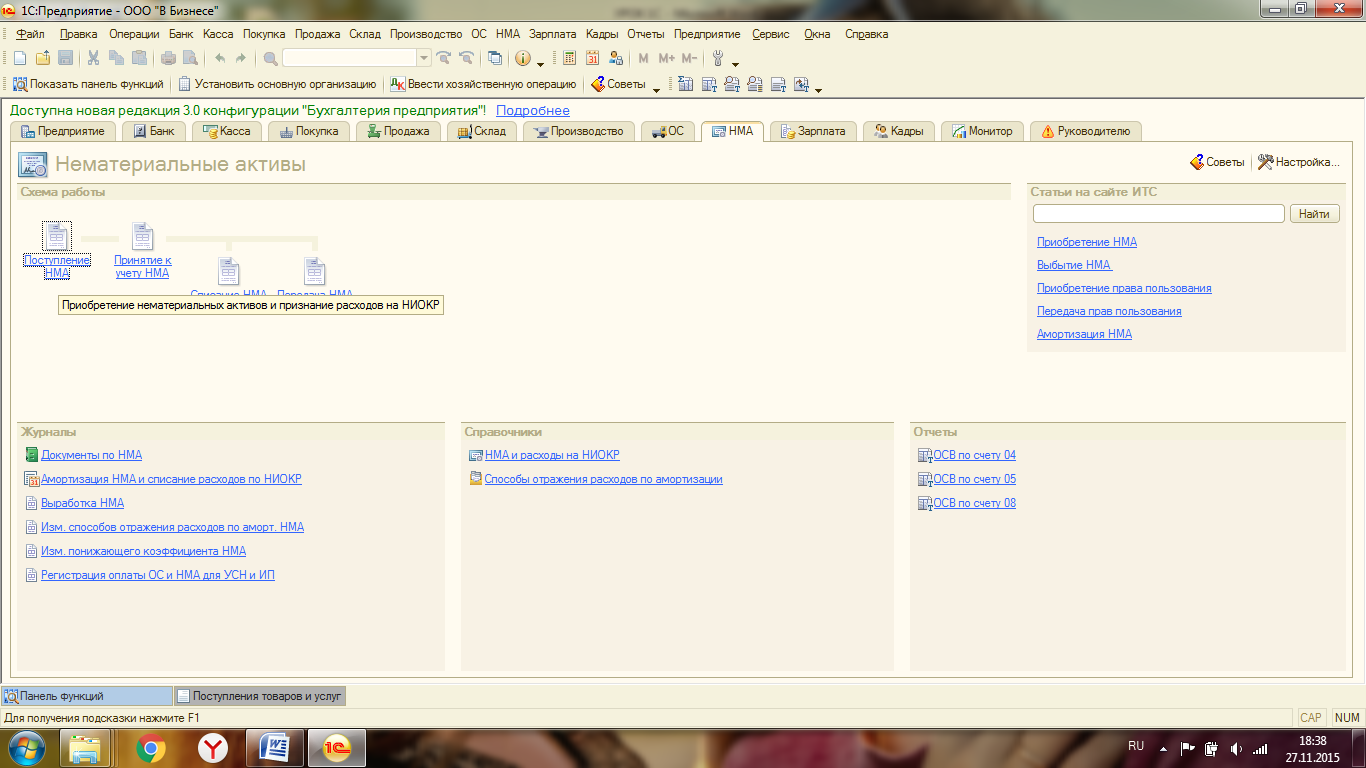Open the Calendar icon
Image resolution: width=1366 pixels, height=768 pixels.
(x=593, y=58)
